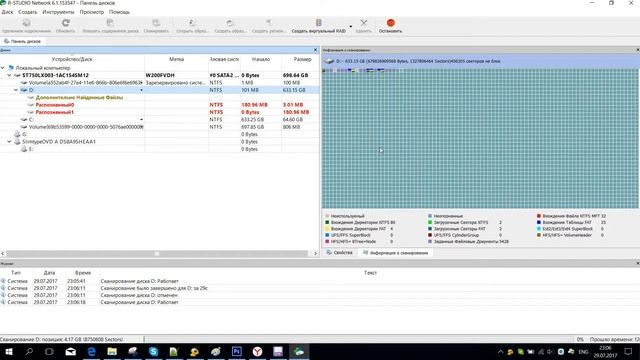Open the Просмотр menu
Image resolution: width=640 pixels, height=360 pixels.
click(x=91, y=12)
